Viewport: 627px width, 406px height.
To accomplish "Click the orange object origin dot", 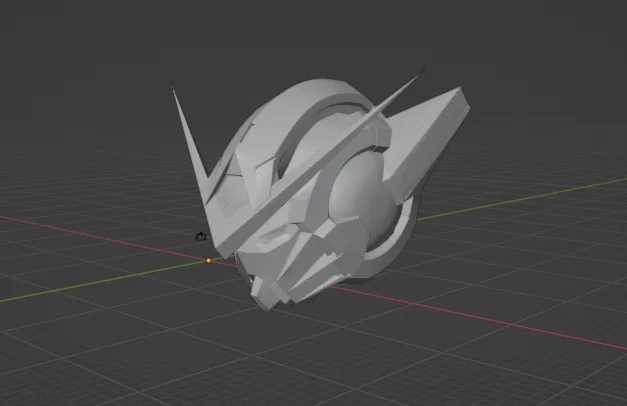I will coord(208,260).
